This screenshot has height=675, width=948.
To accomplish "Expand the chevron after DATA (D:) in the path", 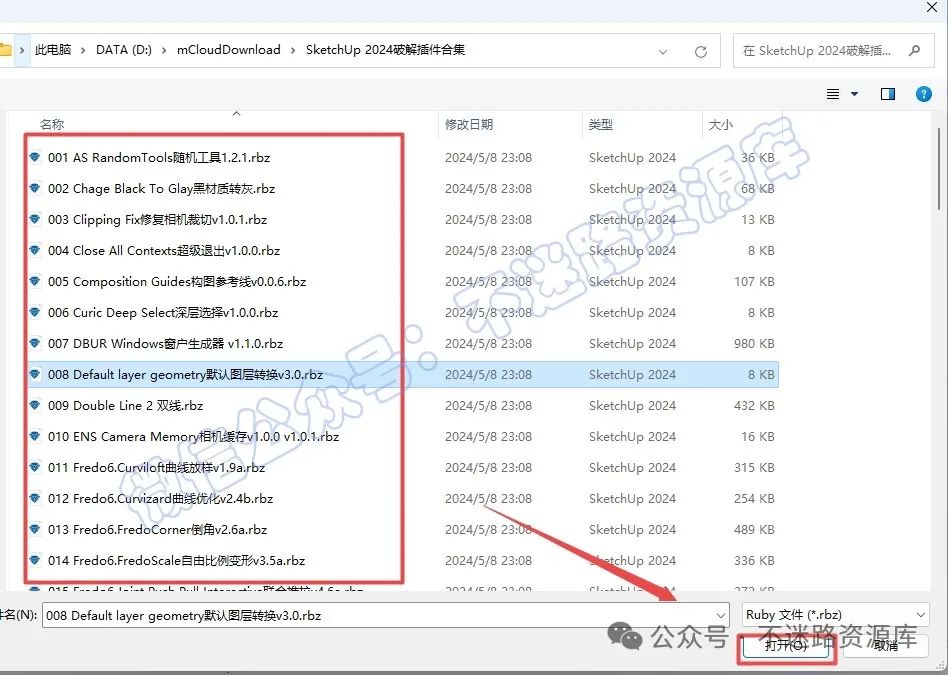I will point(164,50).
